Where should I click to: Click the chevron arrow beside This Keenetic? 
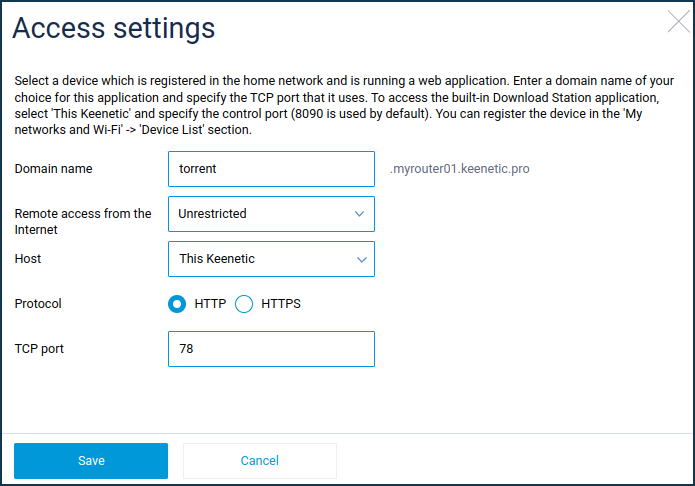pos(362,259)
